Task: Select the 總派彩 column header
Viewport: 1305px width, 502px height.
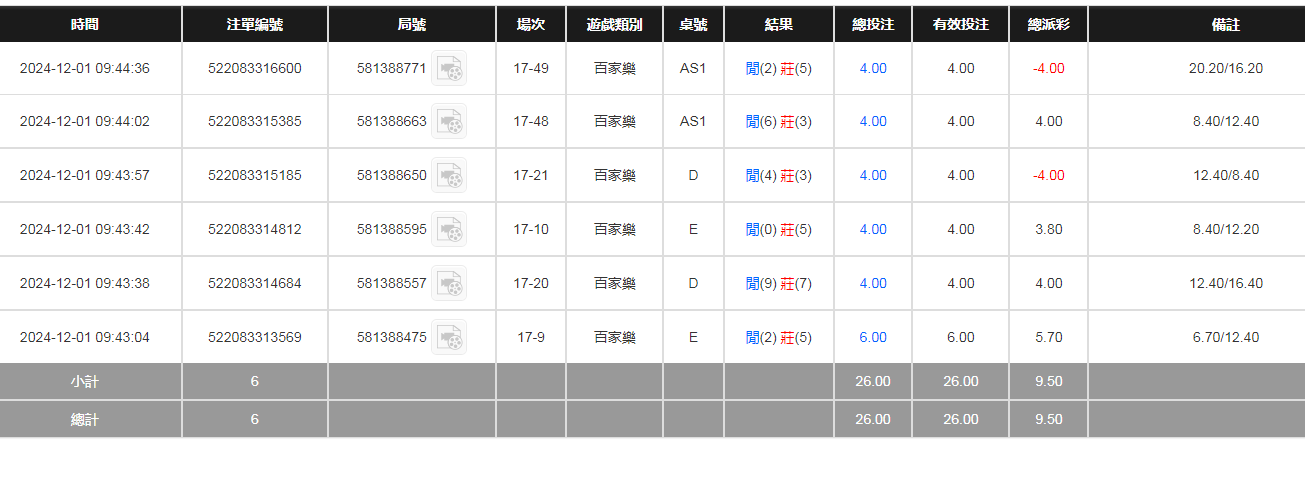Action: [1049, 25]
